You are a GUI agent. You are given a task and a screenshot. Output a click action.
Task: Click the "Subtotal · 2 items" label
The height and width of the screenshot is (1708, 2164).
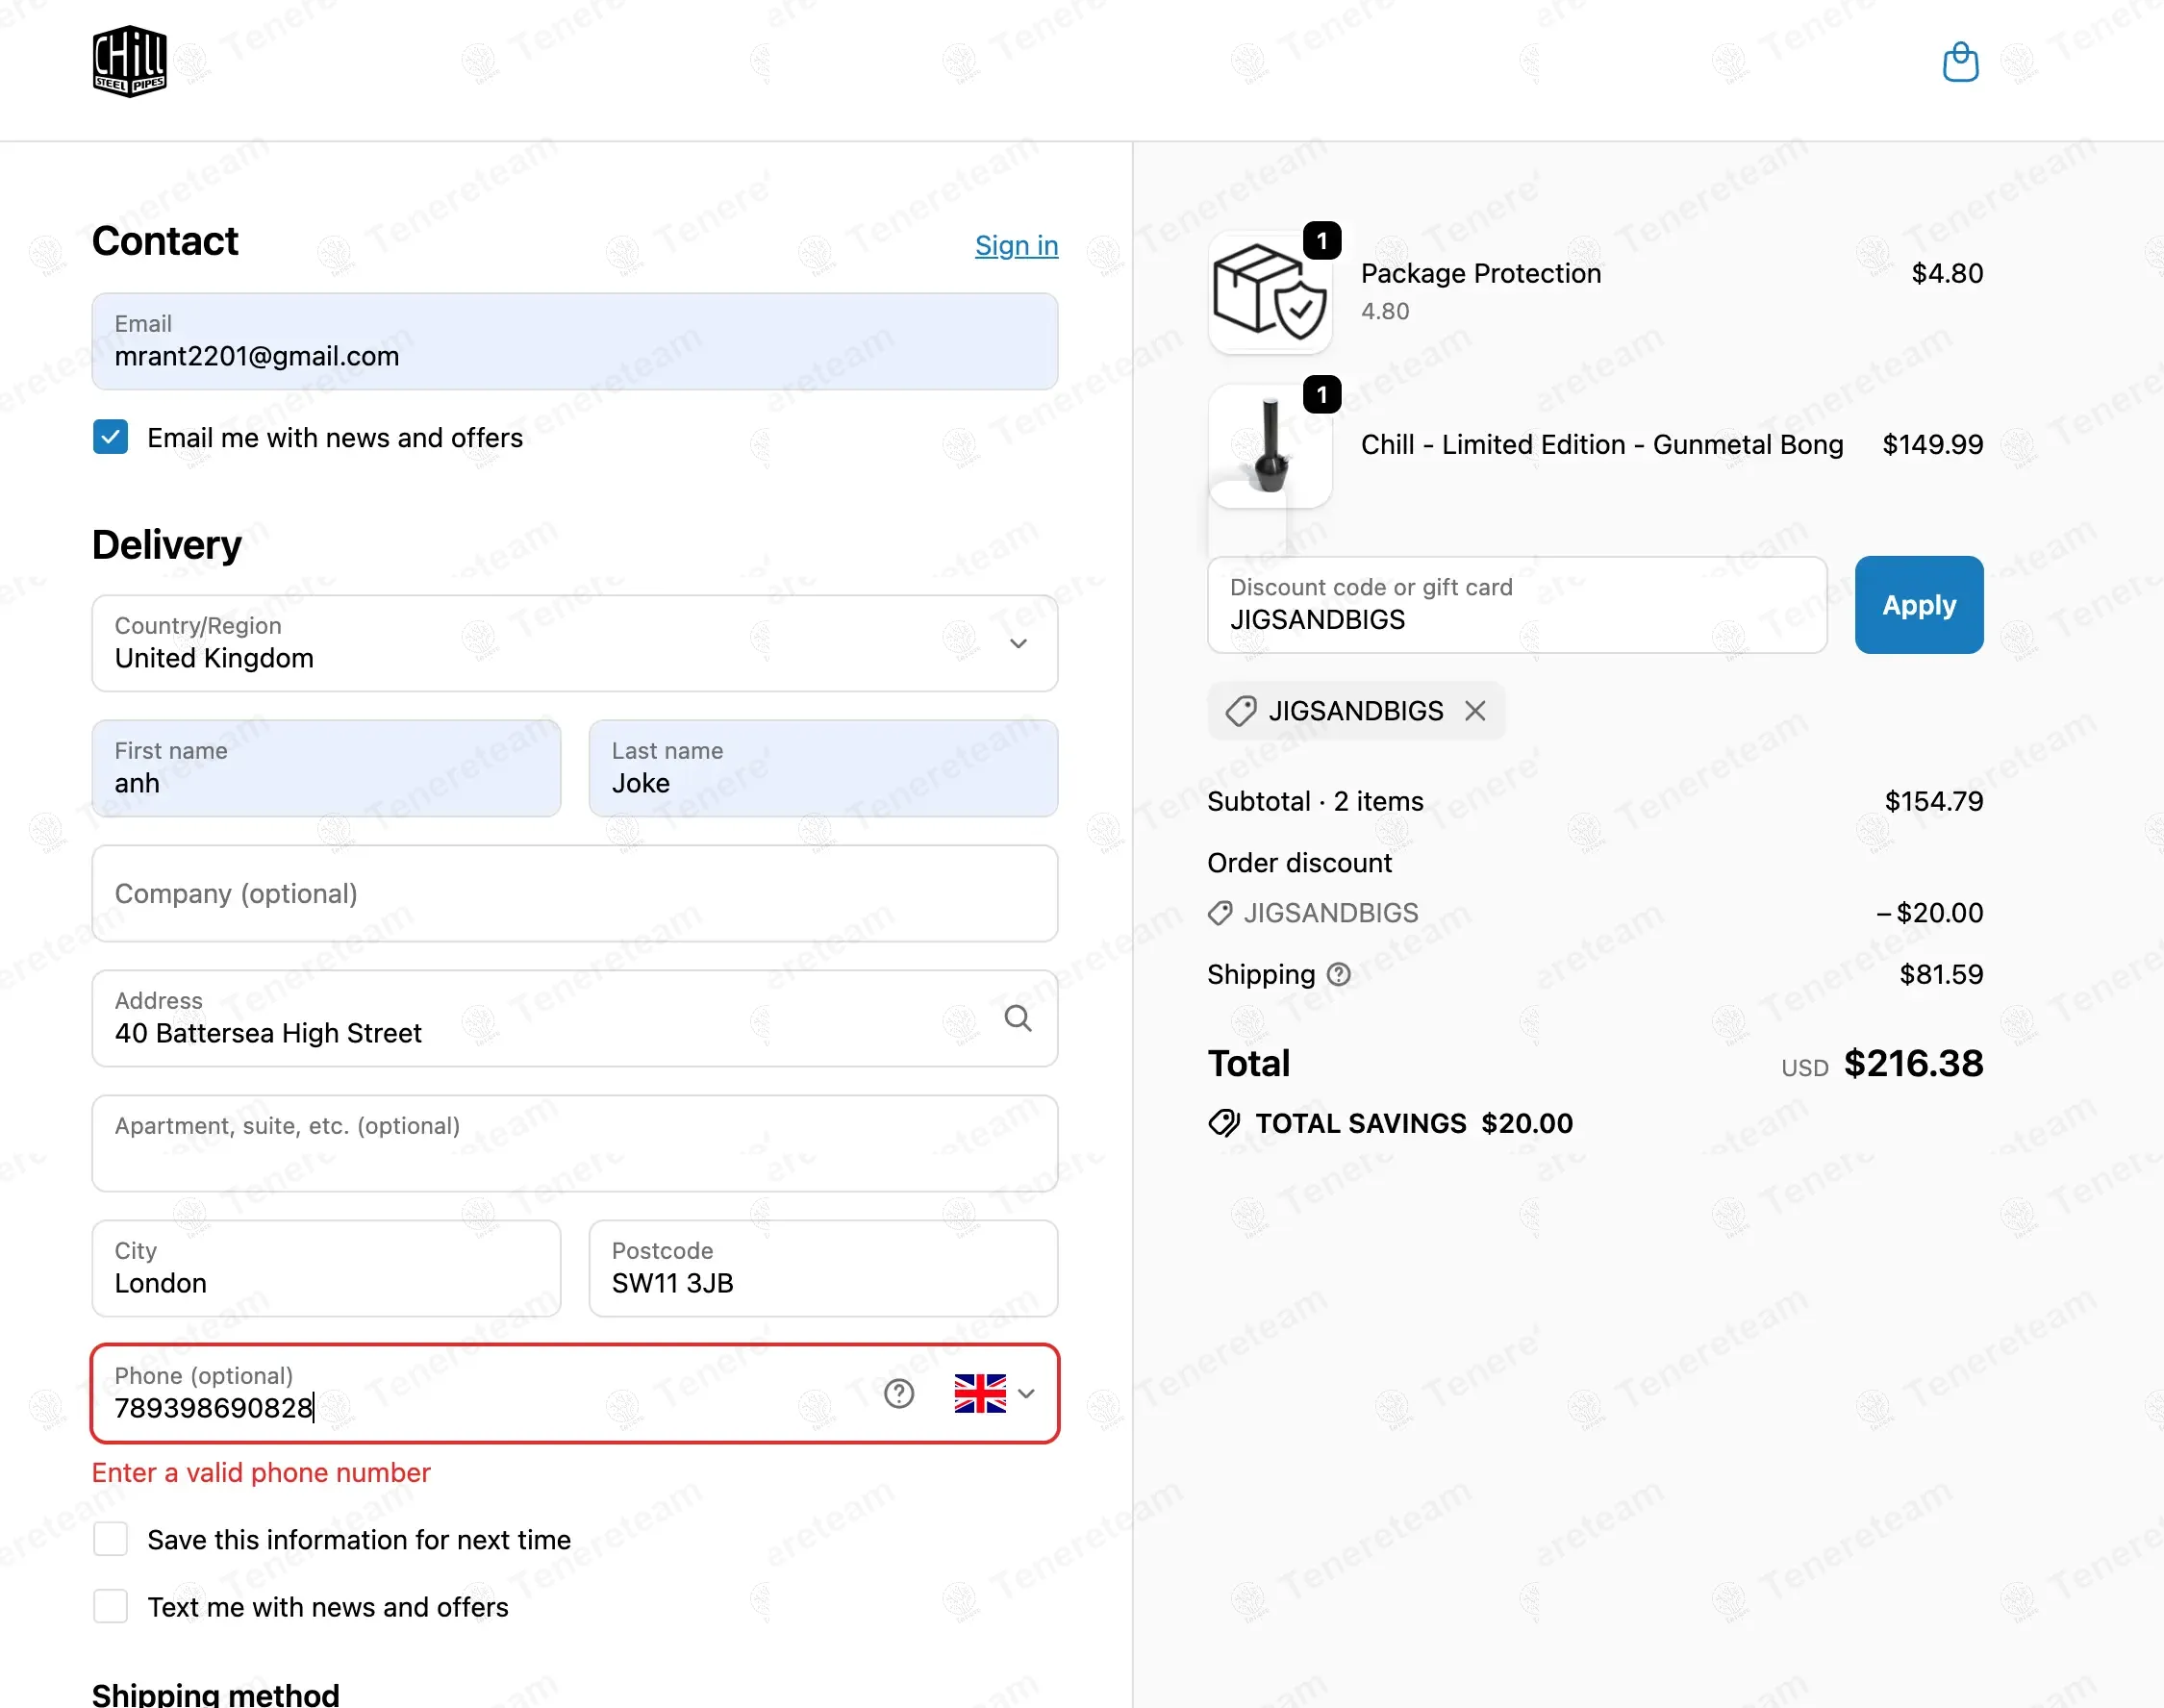tap(1315, 801)
